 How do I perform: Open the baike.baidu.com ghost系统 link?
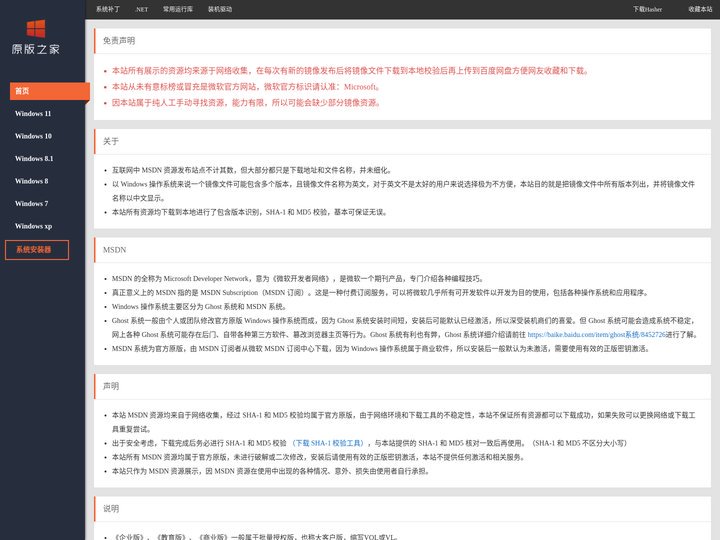point(596,335)
